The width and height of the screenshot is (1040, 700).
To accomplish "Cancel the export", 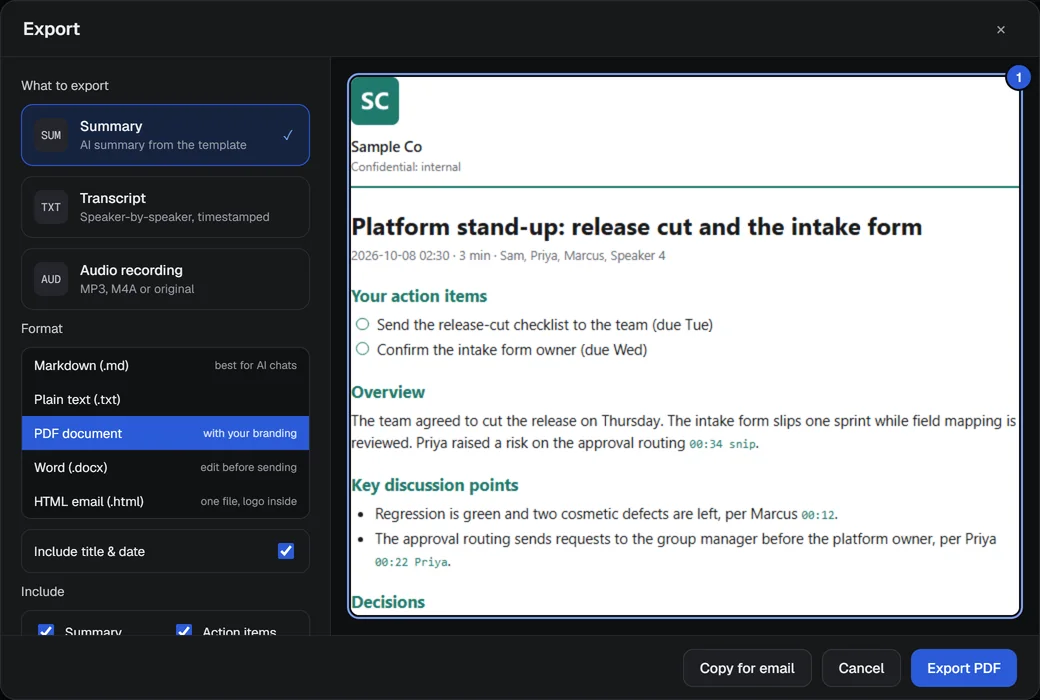I will pos(861,668).
